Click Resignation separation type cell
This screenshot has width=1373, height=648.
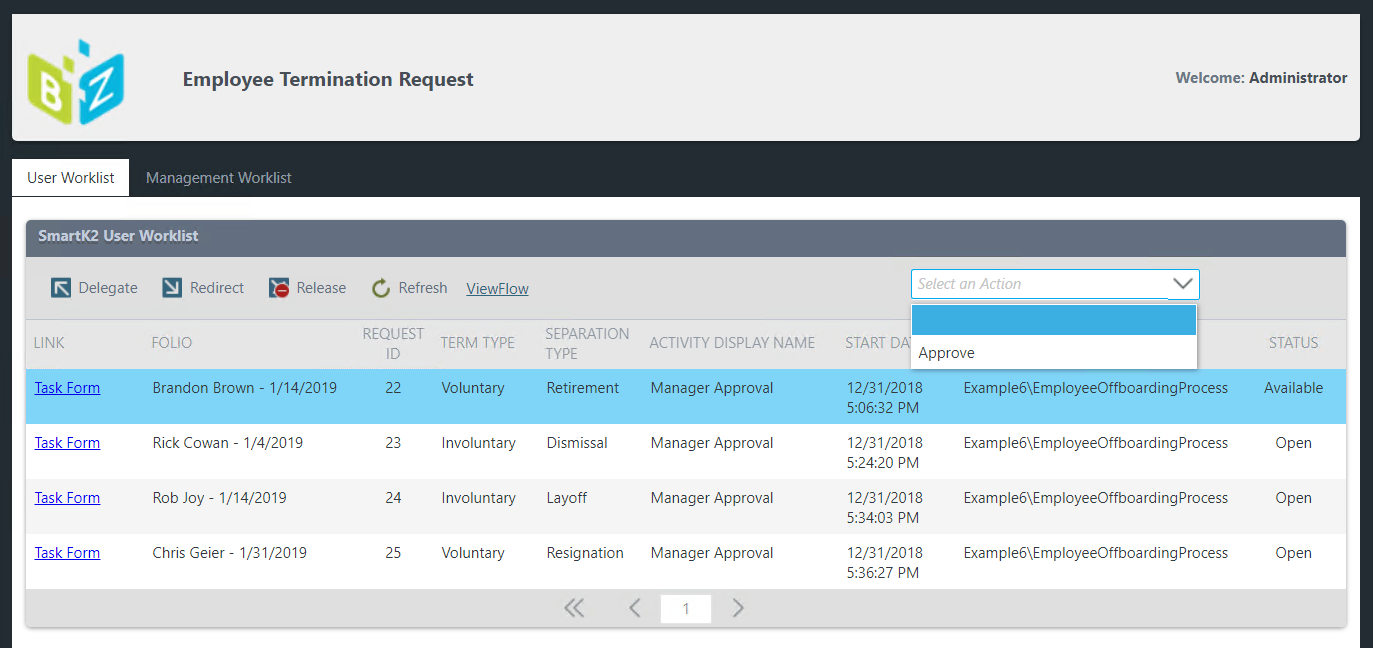585,553
